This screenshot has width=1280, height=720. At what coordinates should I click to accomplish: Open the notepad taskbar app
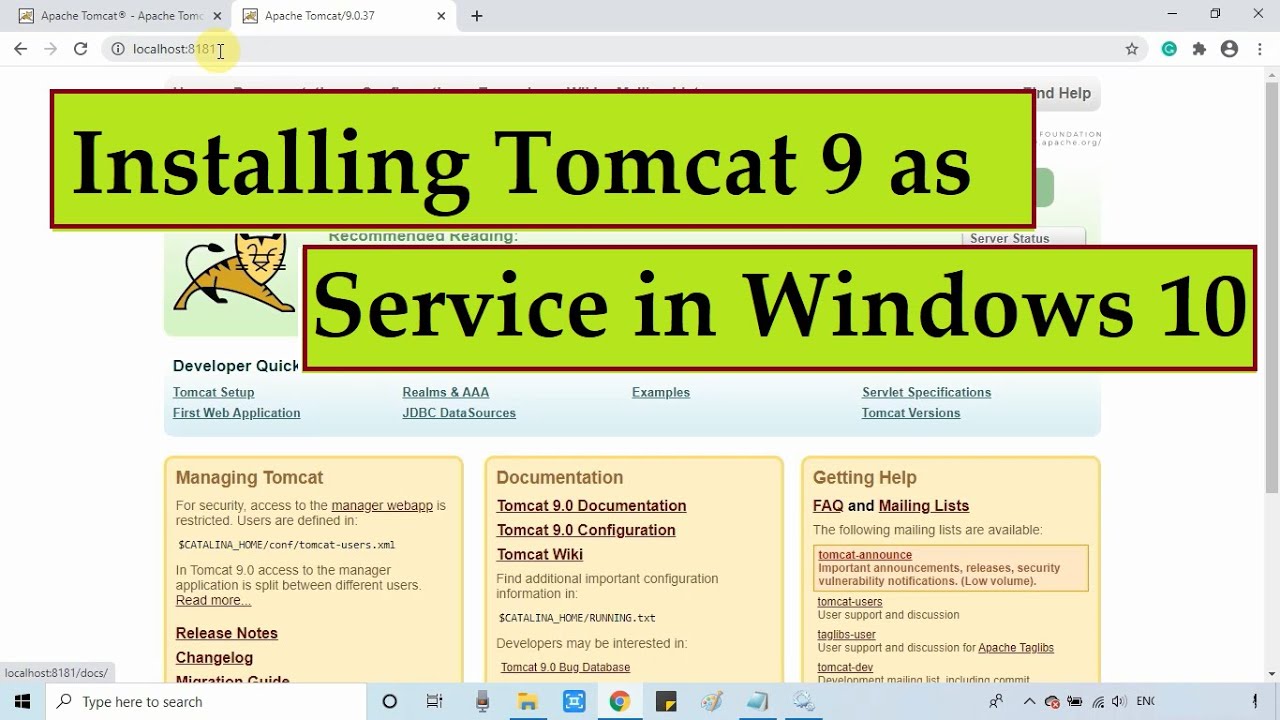coord(757,702)
